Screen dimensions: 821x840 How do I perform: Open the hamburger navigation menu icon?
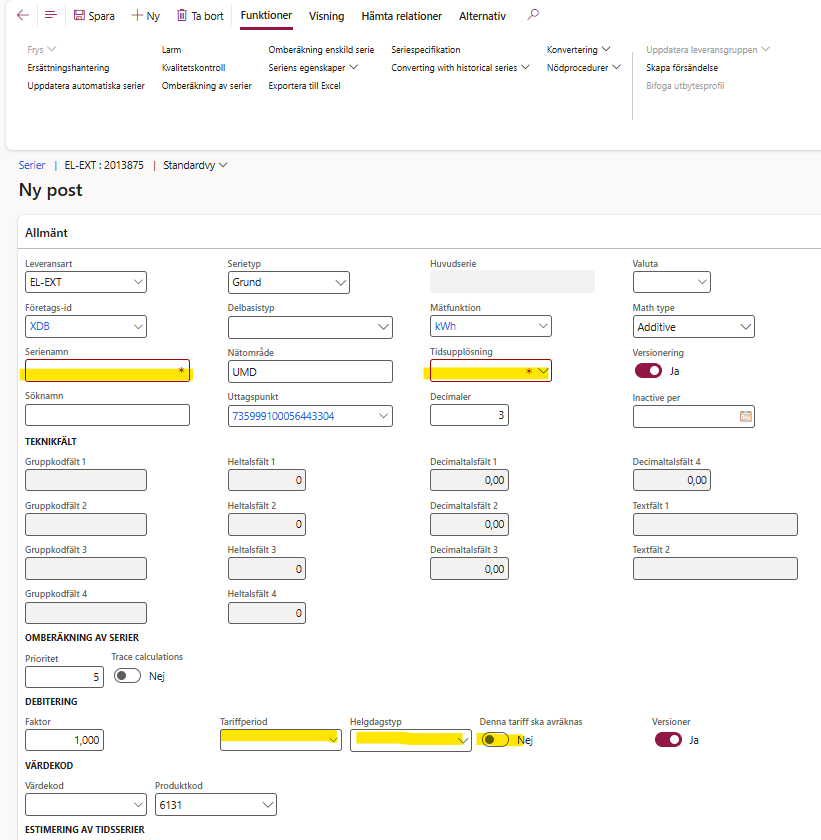[x=51, y=16]
